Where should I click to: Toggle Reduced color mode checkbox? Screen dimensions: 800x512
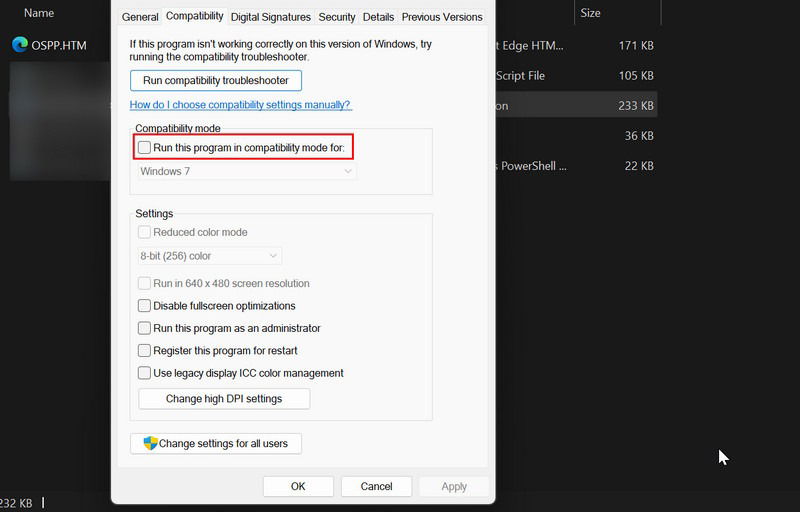pos(144,232)
